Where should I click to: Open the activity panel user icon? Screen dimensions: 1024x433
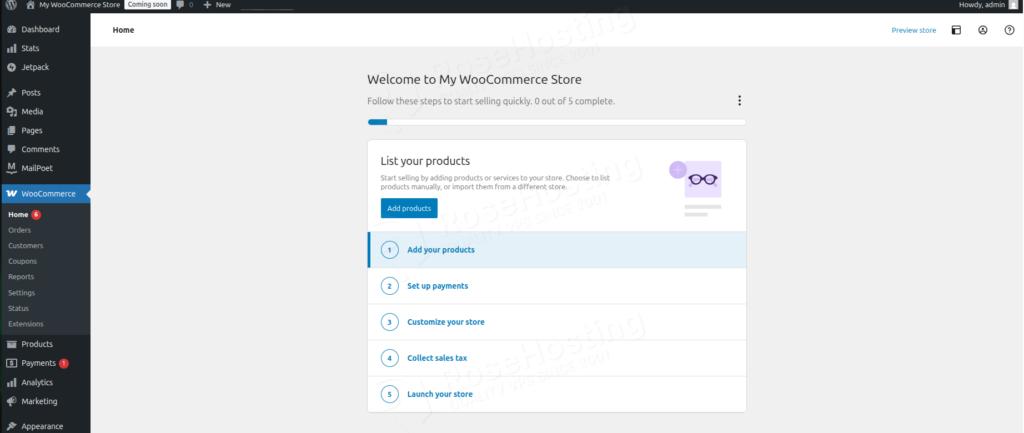(x=982, y=30)
